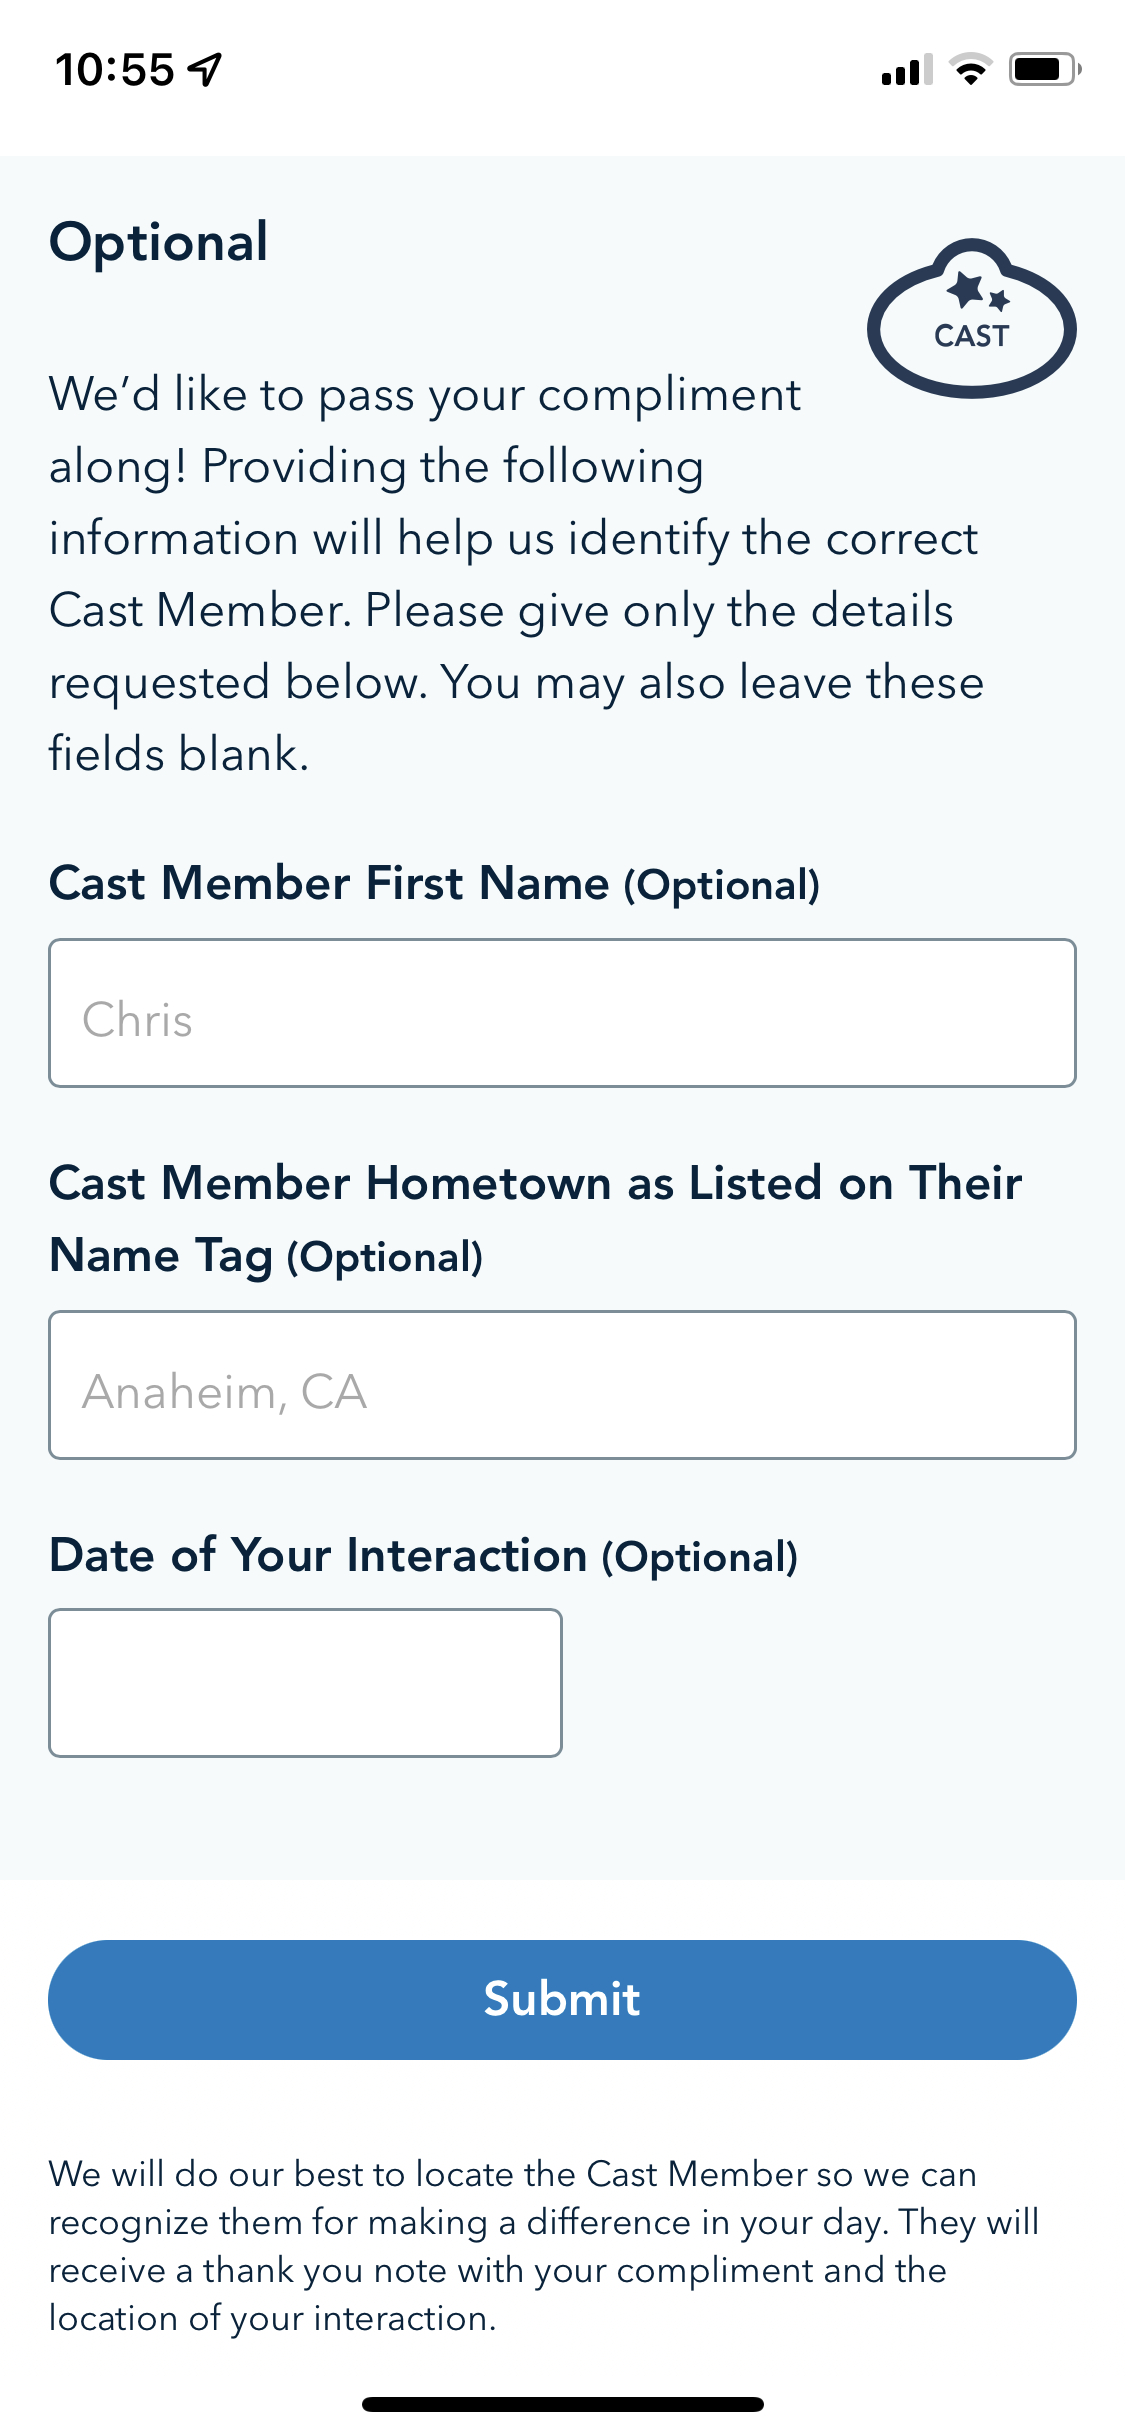Select the hometown field showing Anaheim, CA
This screenshot has width=1125, height=2436.
pyautogui.click(x=562, y=1385)
